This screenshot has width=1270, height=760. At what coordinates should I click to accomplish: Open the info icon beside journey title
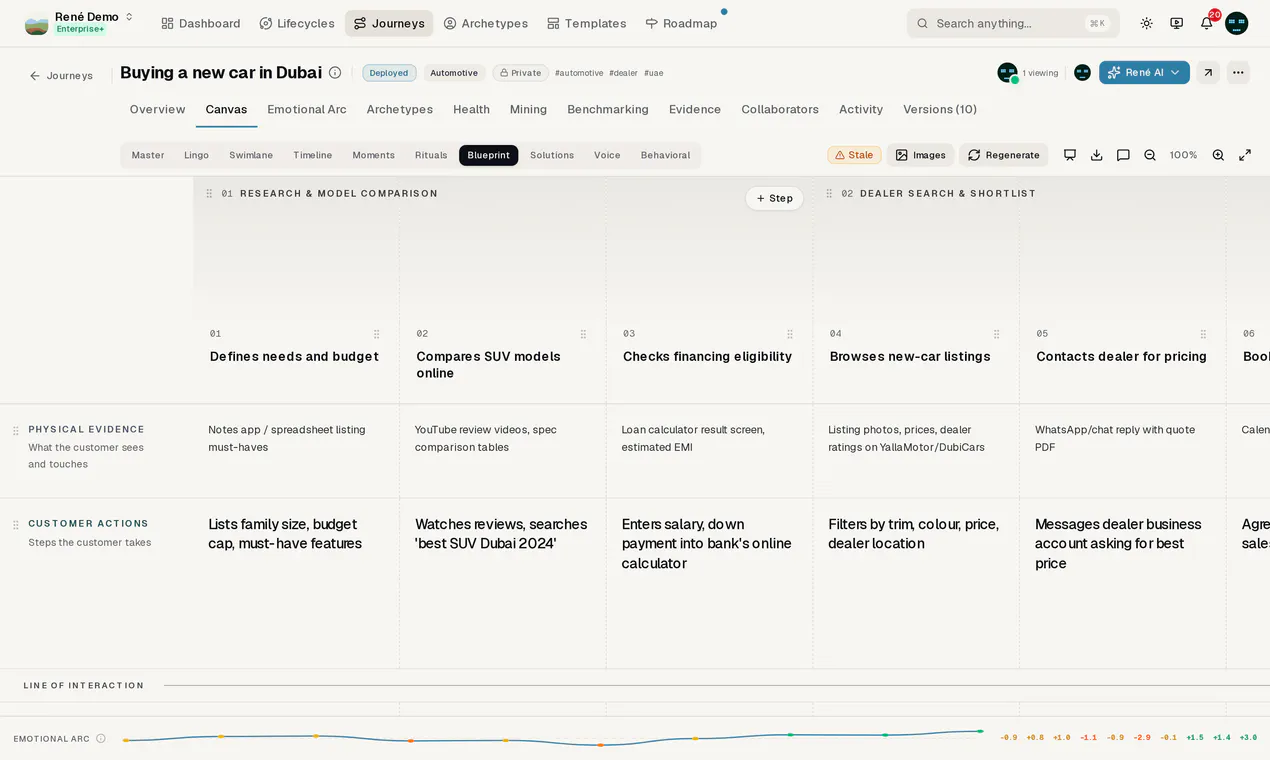(335, 73)
